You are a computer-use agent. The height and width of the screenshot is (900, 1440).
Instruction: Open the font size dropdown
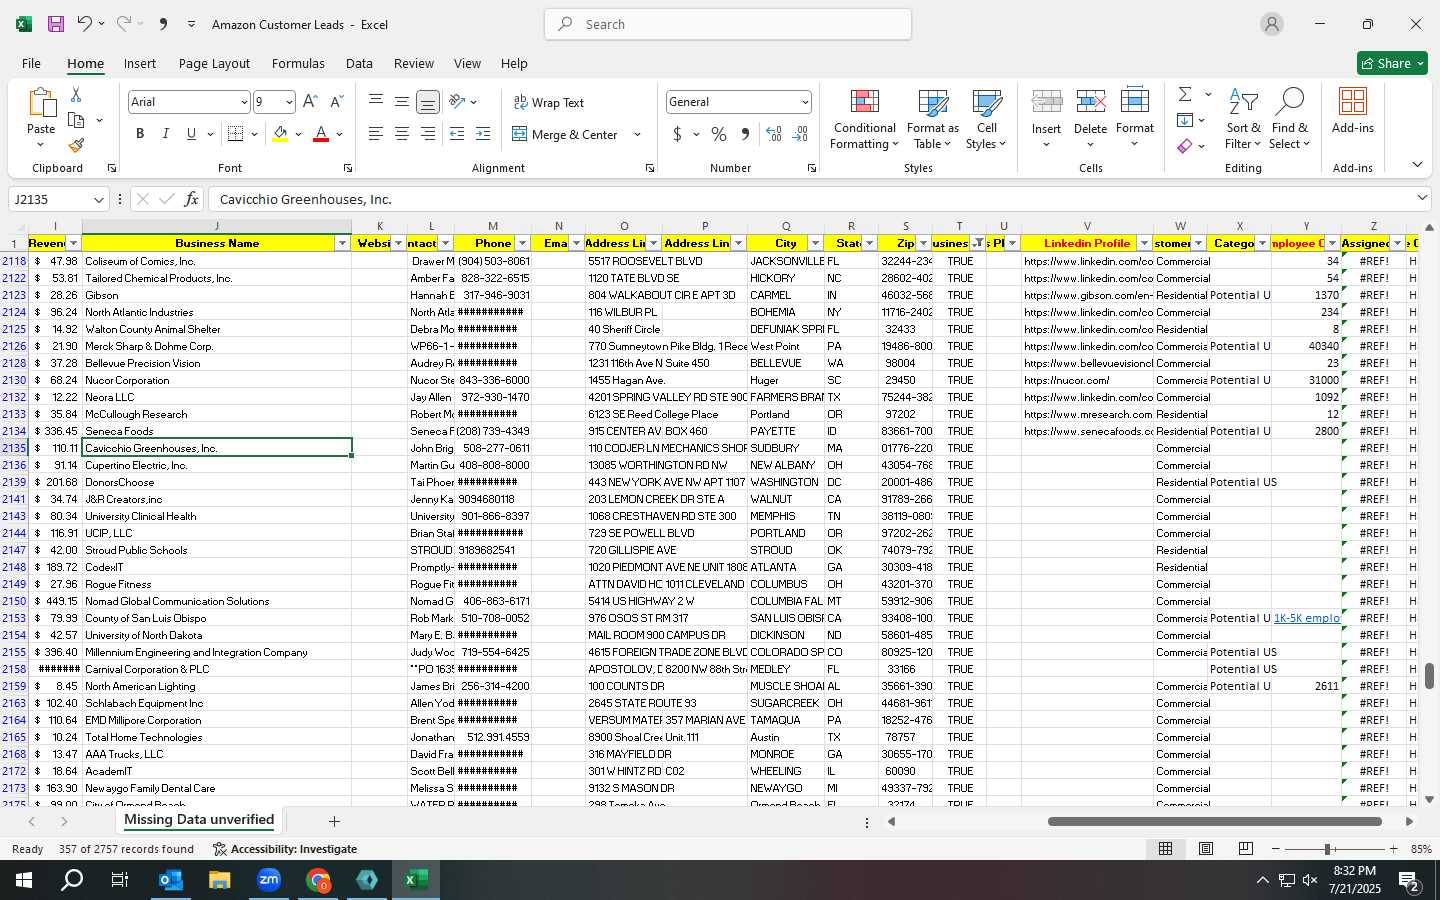coord(289,102)
